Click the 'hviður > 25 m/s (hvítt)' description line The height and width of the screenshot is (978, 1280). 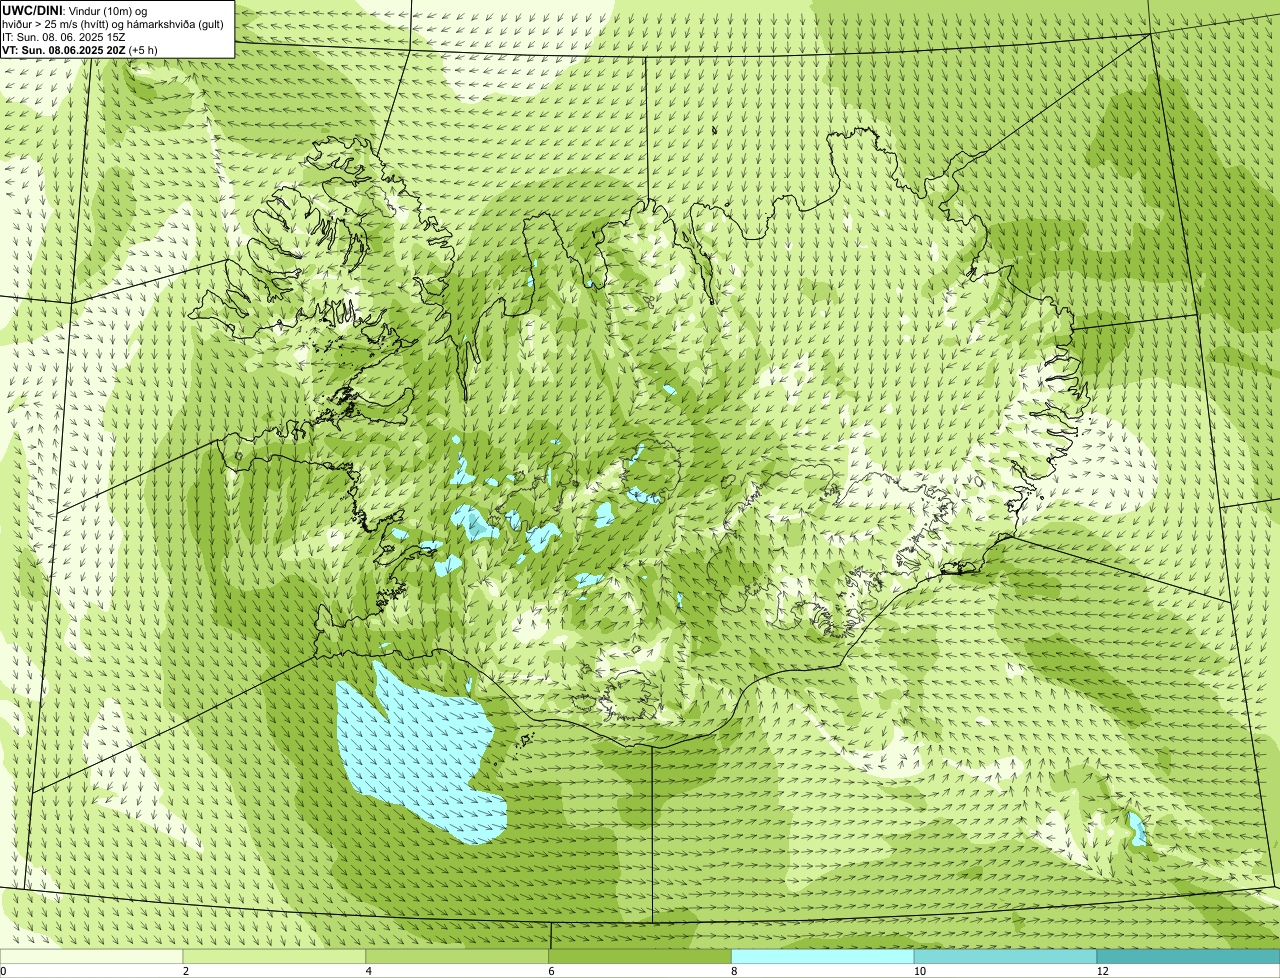[x=113, y=23]
